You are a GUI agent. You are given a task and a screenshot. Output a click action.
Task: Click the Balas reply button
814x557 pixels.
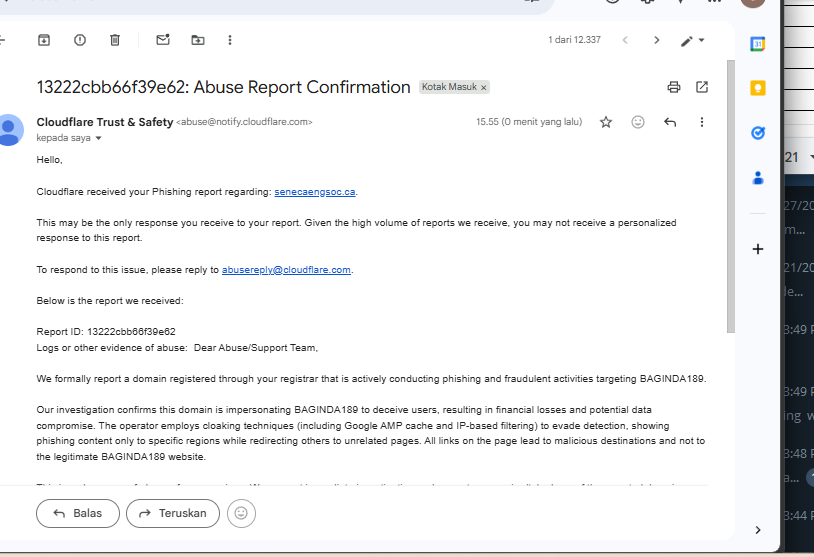coord(78,513)
